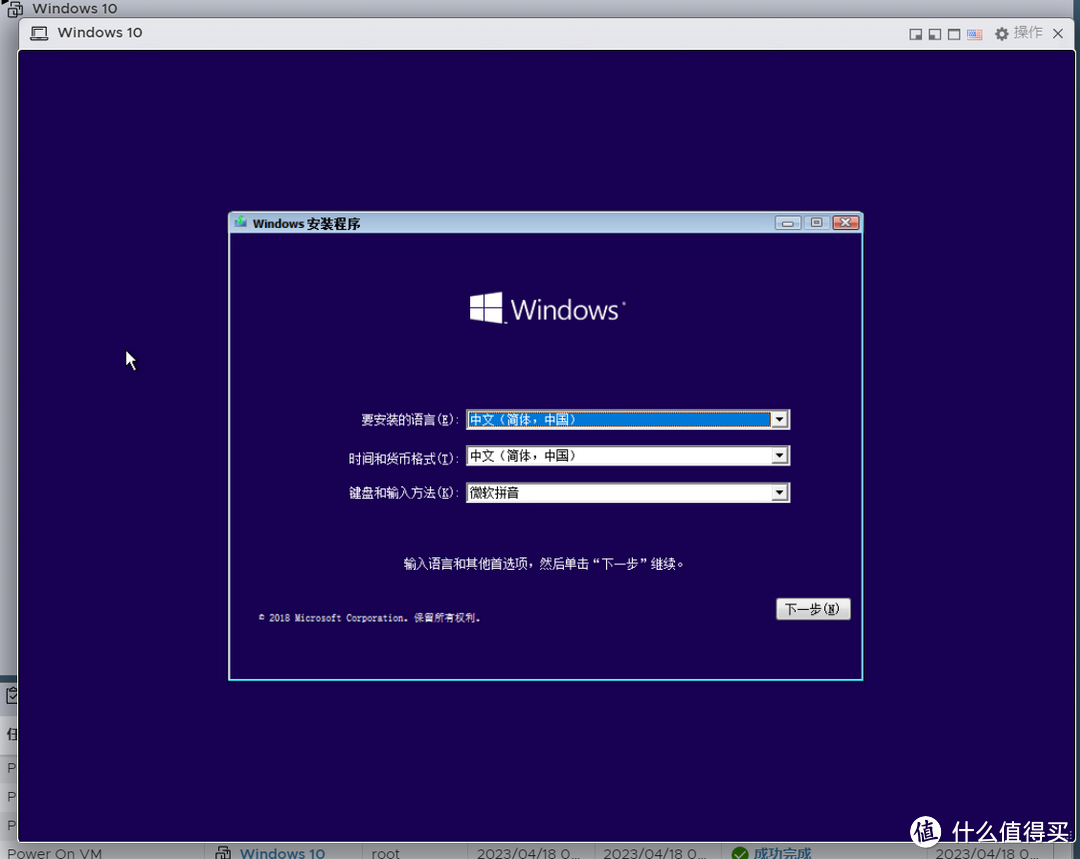This screenshot has height=859, width=1080.
Task: Switch console to full window layout icon
Action: tap(954, 34)
